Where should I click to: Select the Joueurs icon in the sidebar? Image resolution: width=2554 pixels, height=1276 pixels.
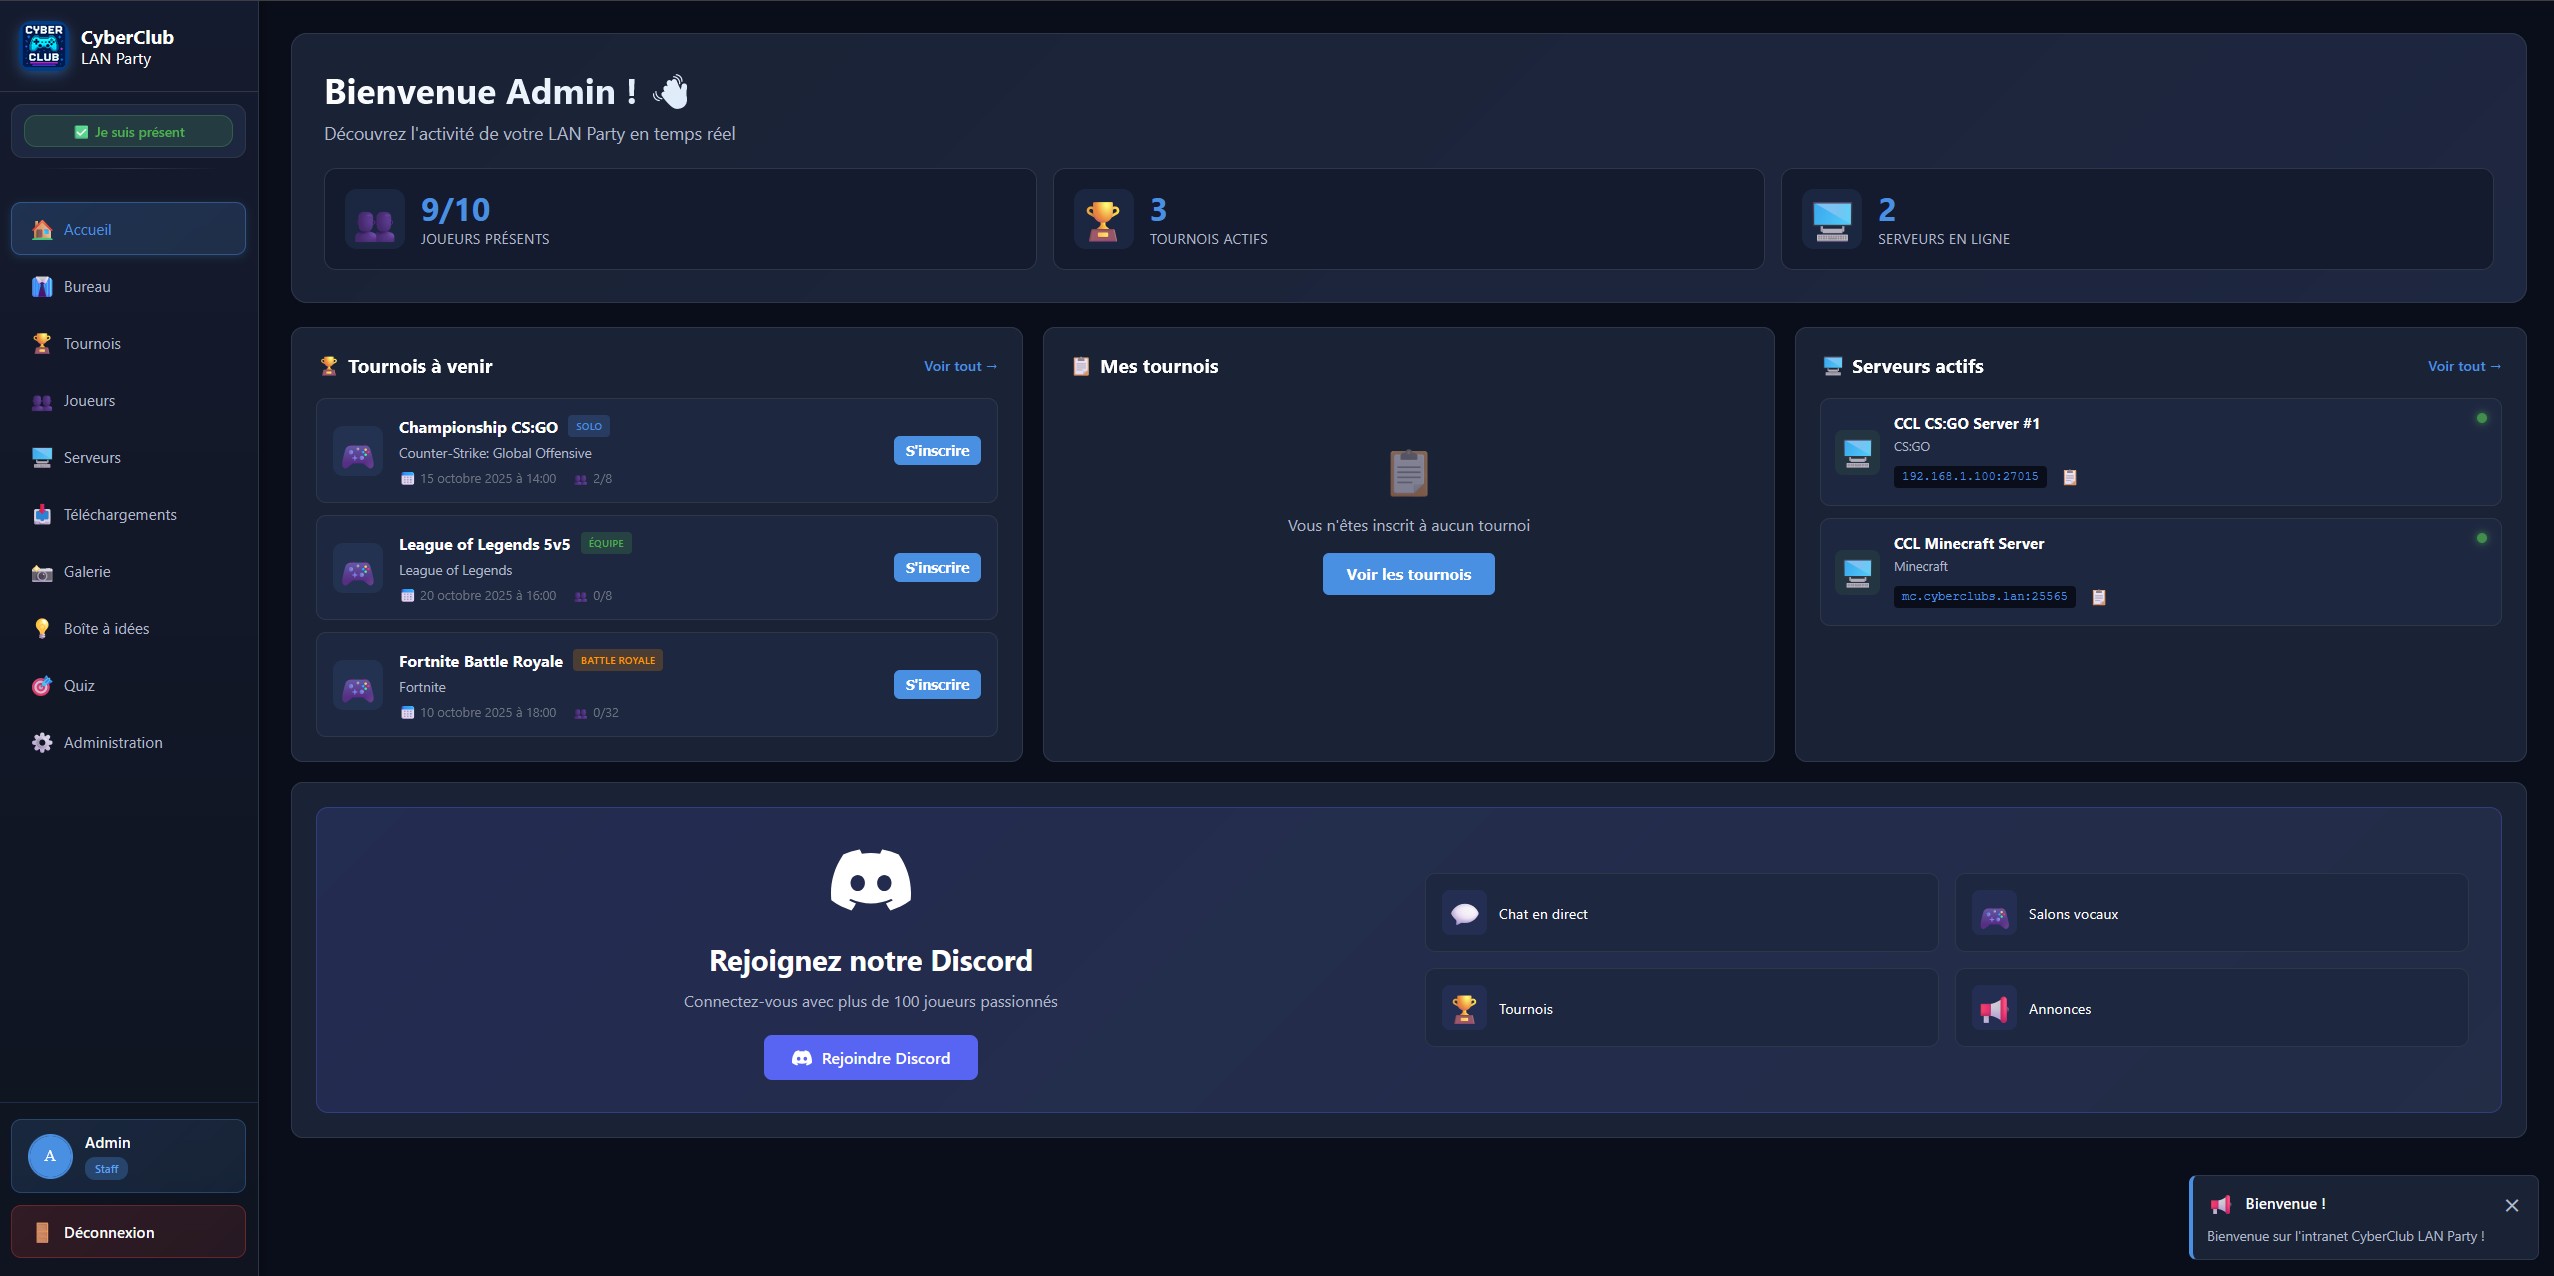42,400
